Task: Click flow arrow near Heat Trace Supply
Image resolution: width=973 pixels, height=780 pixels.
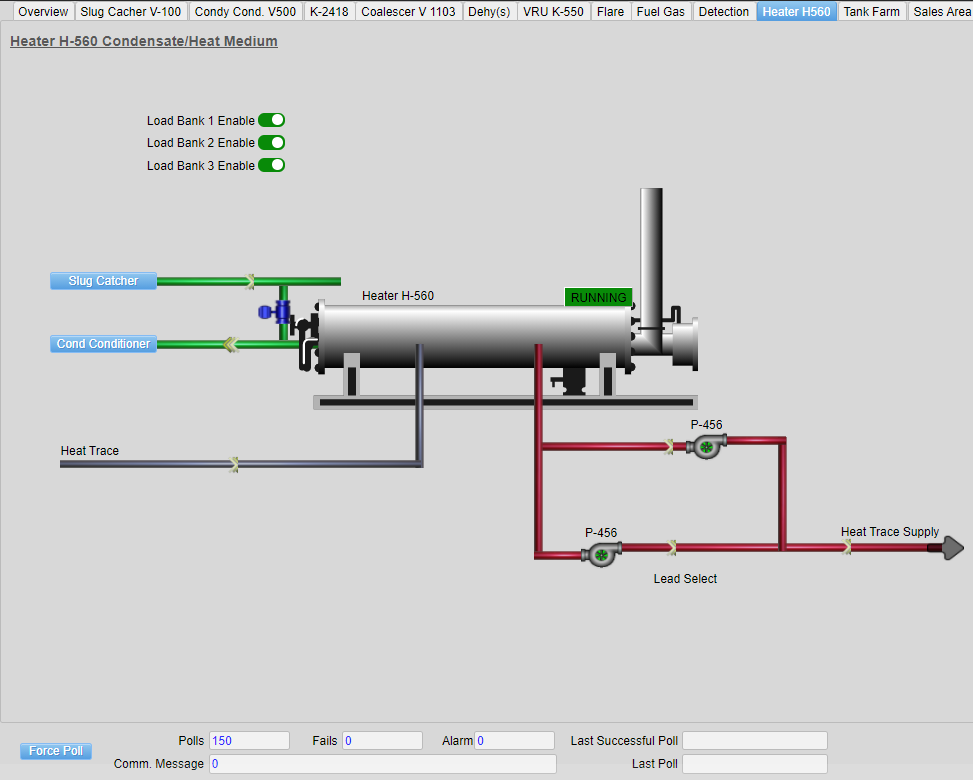Action: 847,547
